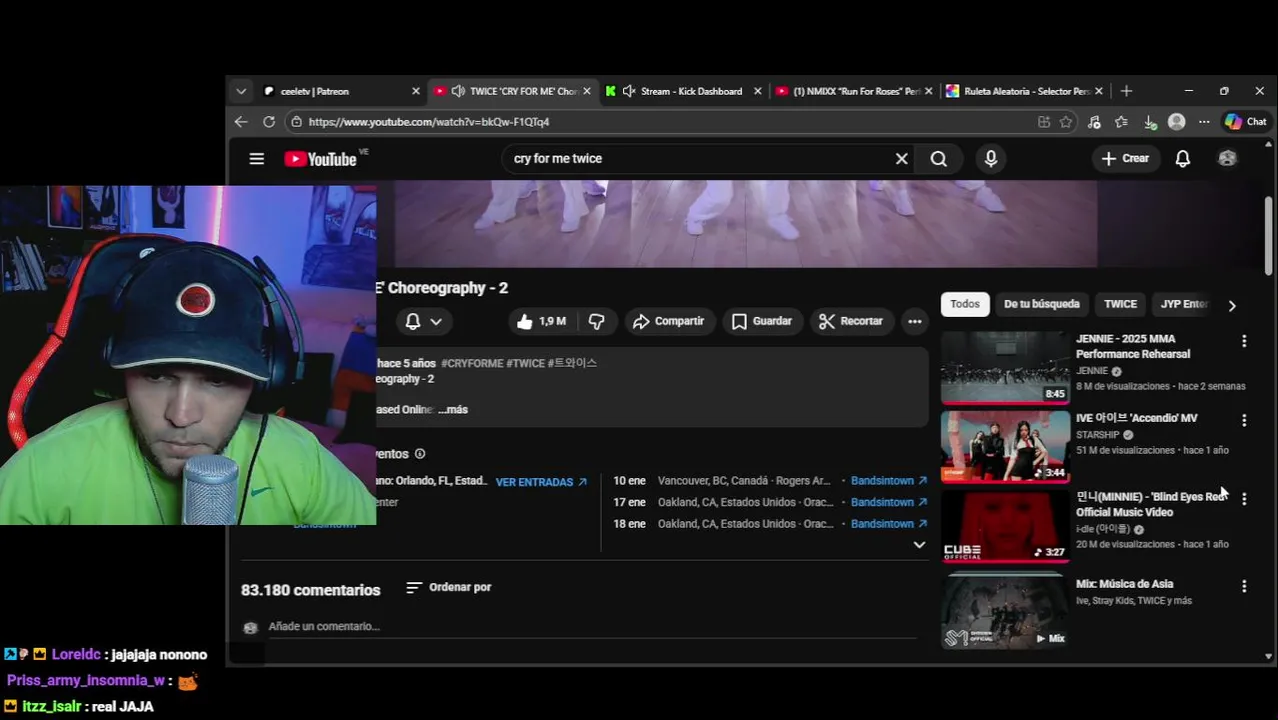Unmute the Kick Dashboard tab audio
This screenshot has width=1278, height=720.
(629, 91)
